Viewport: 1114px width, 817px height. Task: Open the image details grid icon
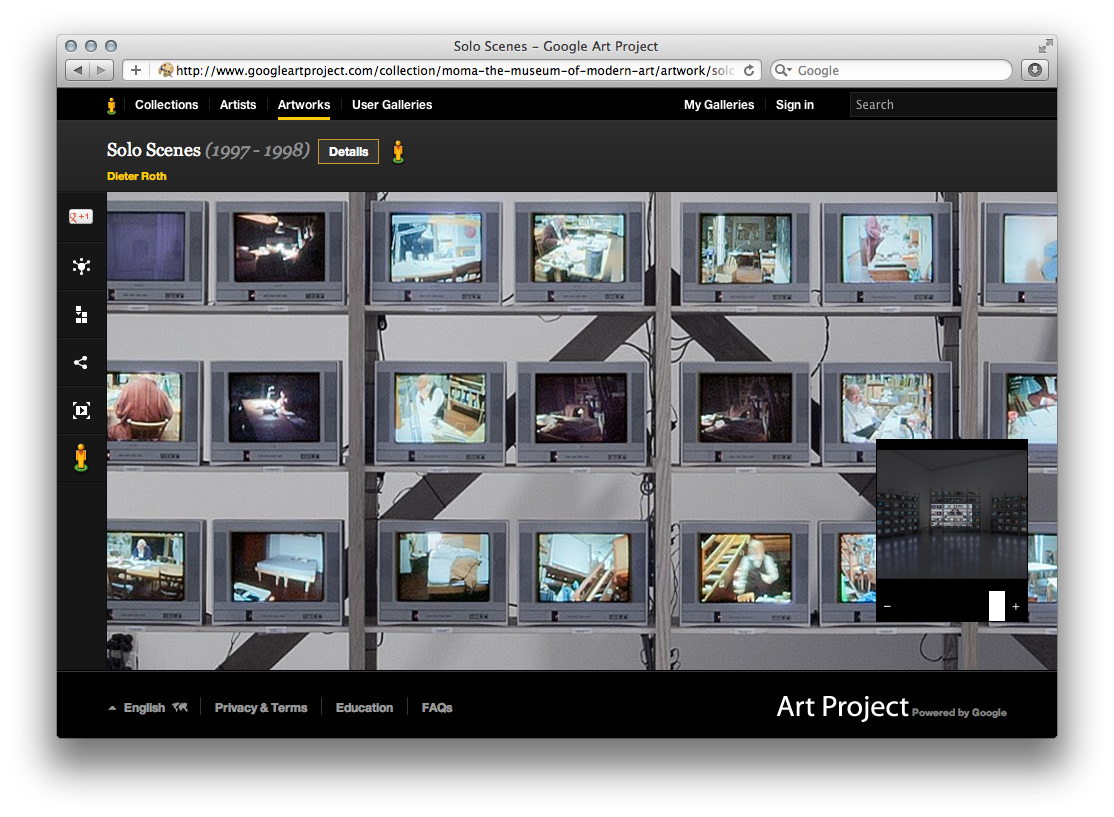[x=81, y=314]
